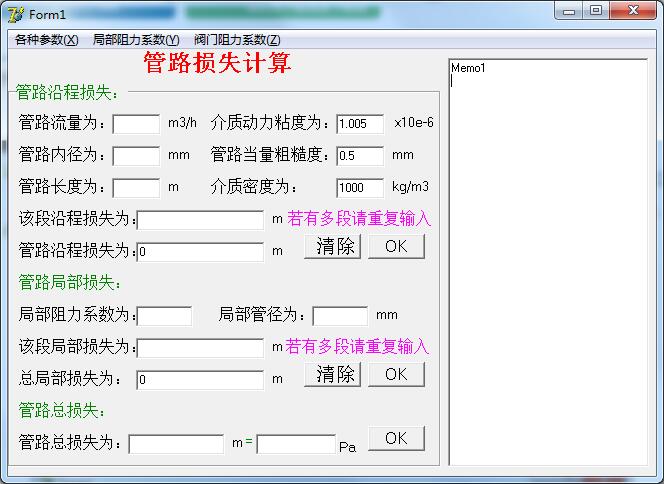The image size is (664, 484).
Task: Click inside the Memo1 text area
Action: (x=548, y=263)
